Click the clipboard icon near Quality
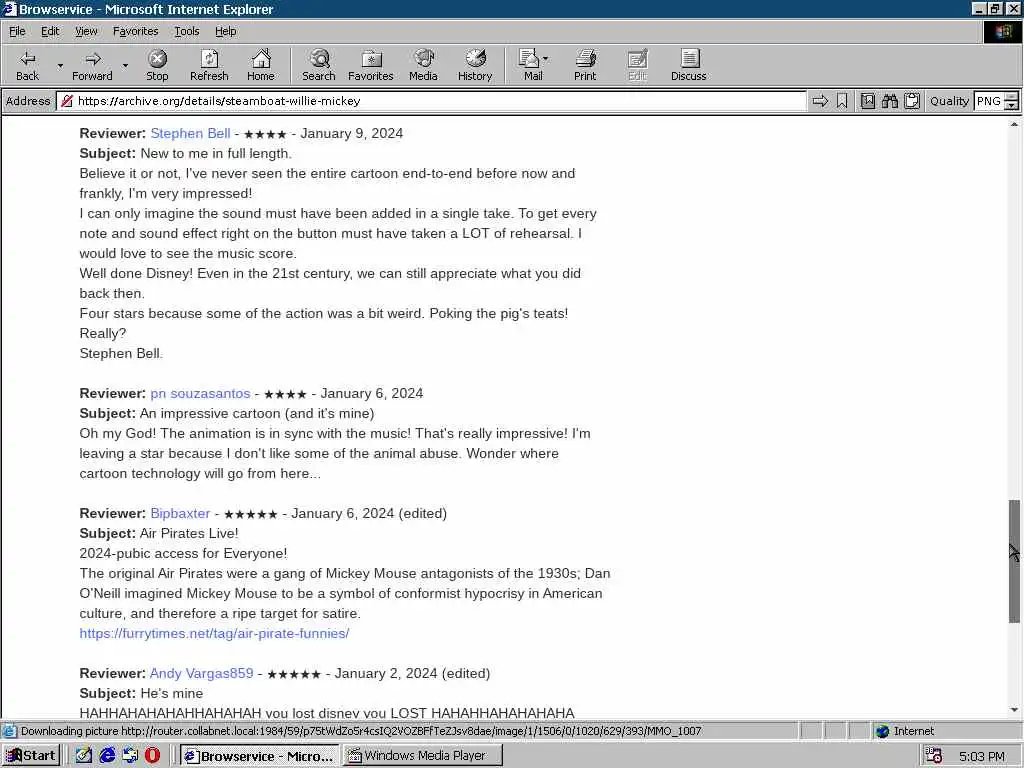The width and height of the screenshot is (1024, 768). click(x=912, y=101)
